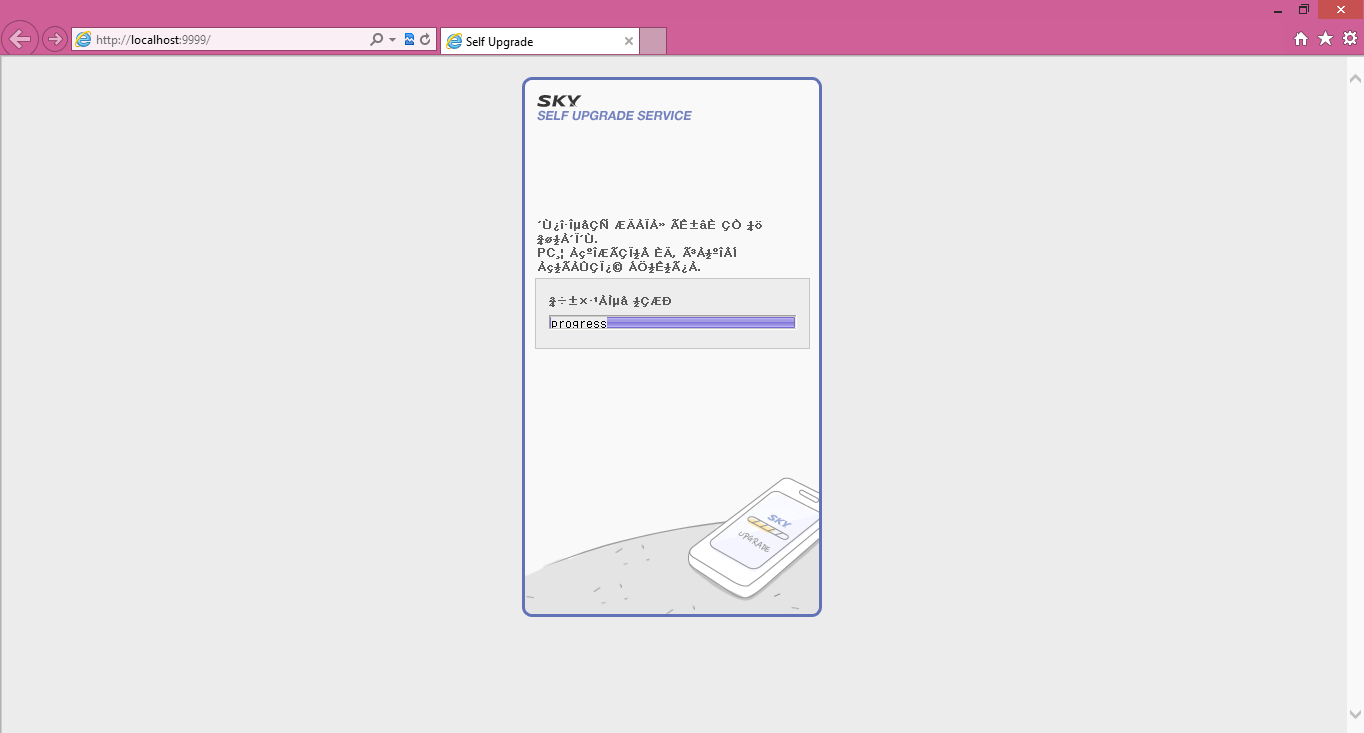The height and width of the screenshot is (733, 1364).
Task: Click the phone upgrade illustration
Action: coord(755,540)
